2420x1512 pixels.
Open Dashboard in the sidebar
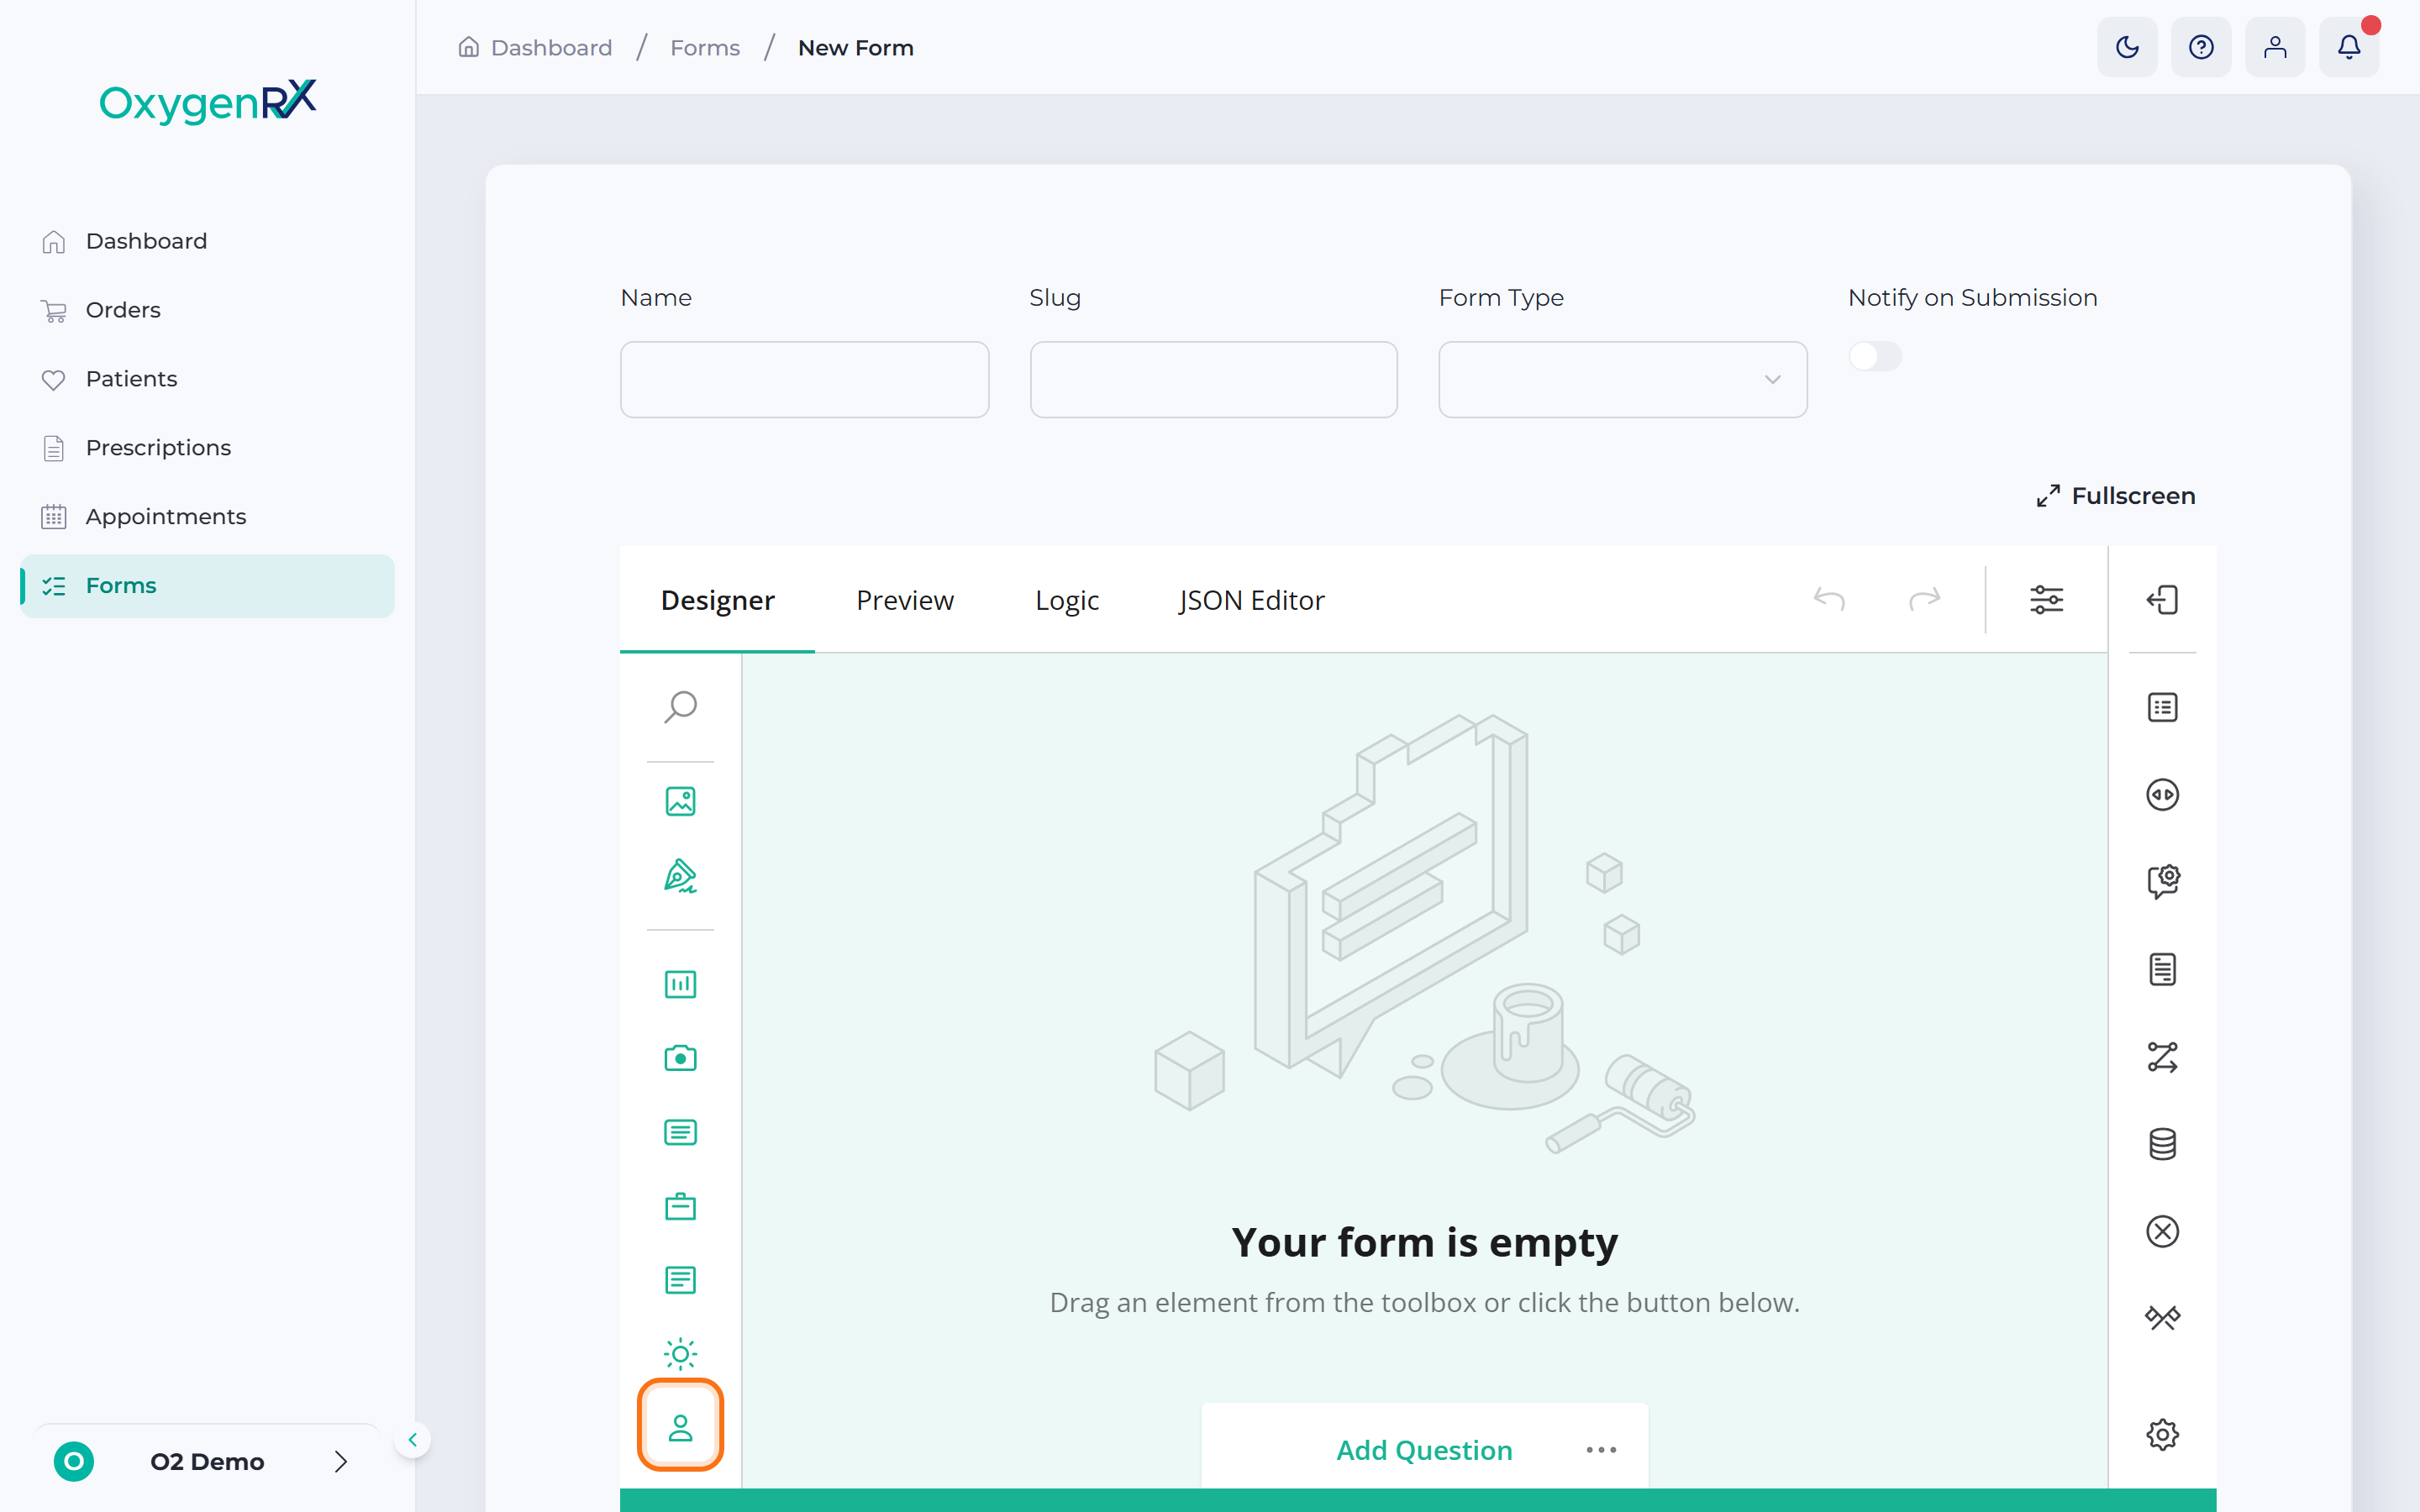click(207, 241)
